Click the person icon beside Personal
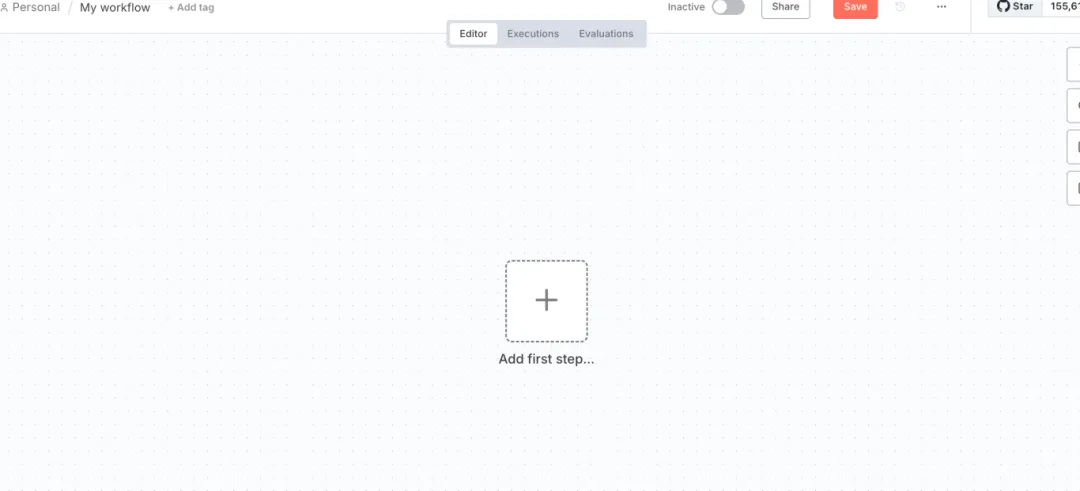Viewport: 1080px width, 491px height. click(4, 8)
